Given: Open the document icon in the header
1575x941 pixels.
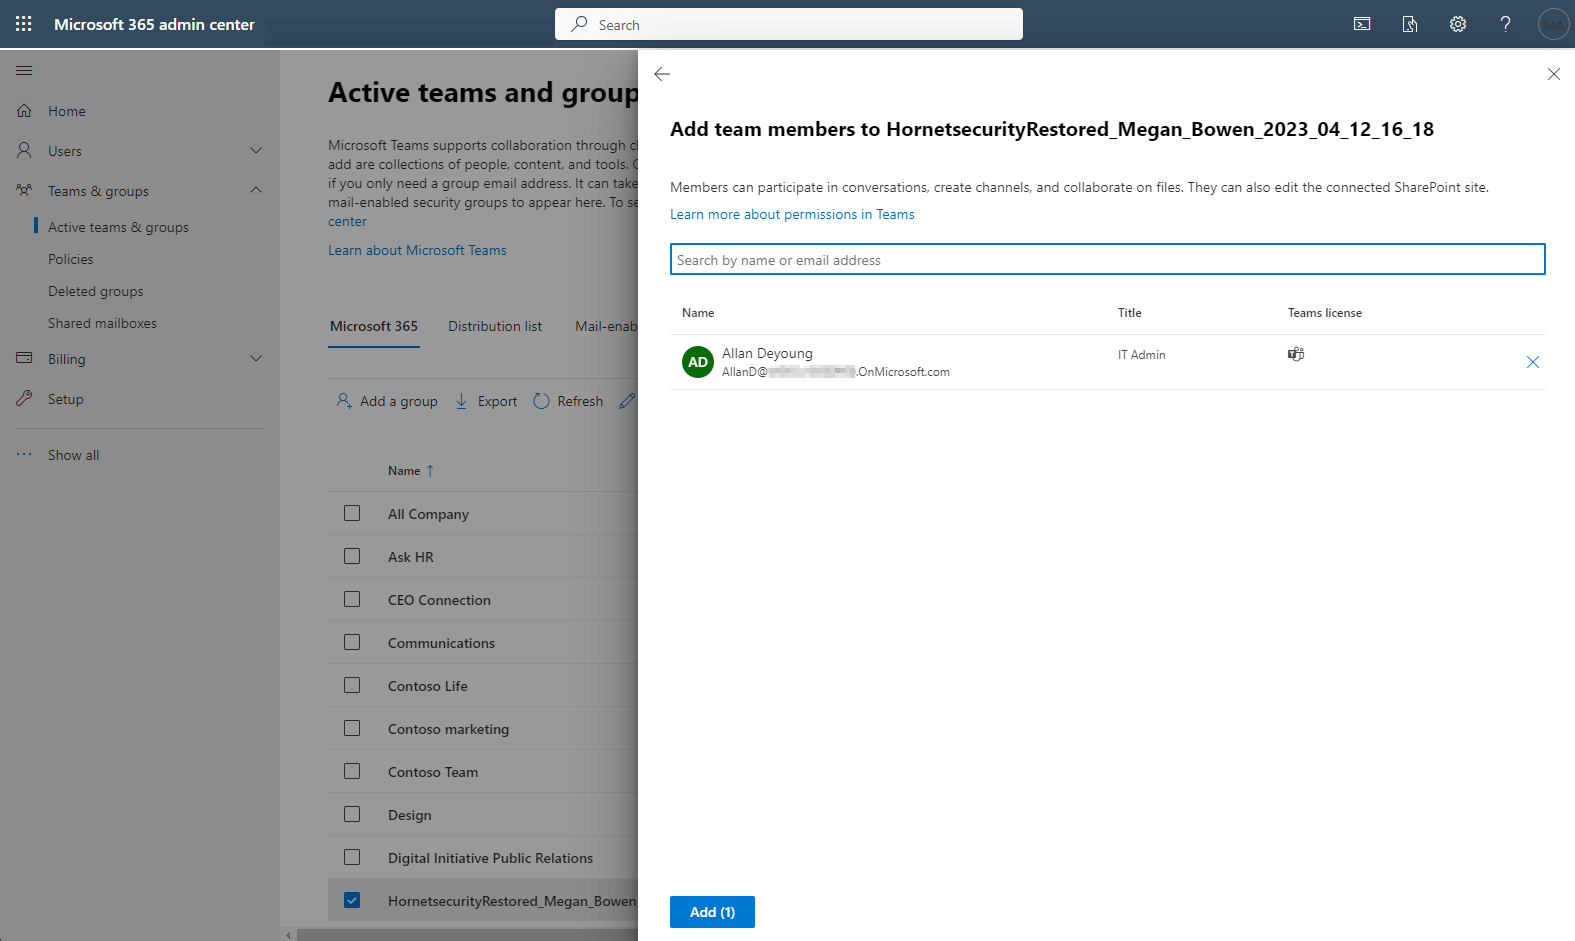Looking at the screenshot, I should [1410, 24].
